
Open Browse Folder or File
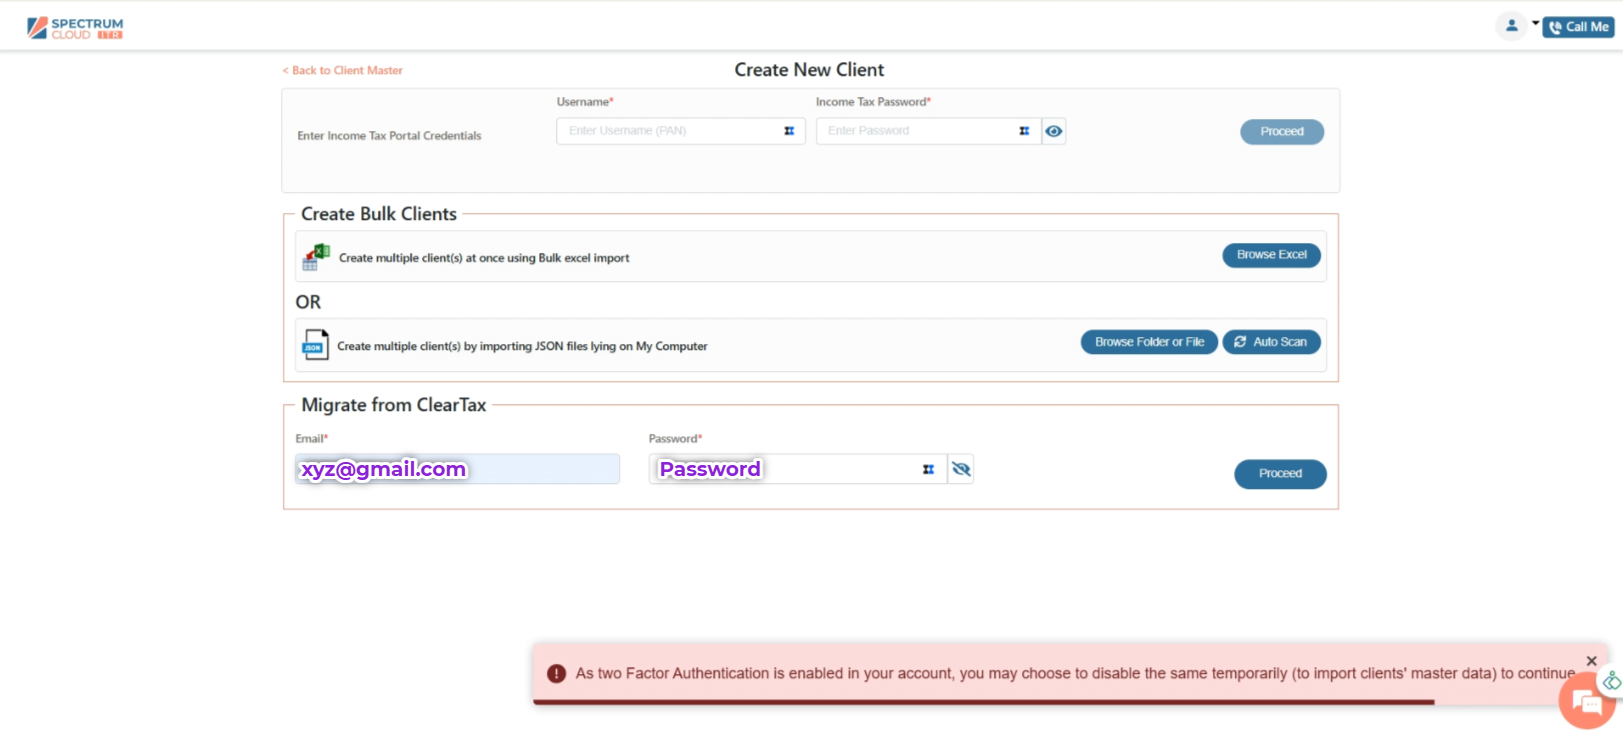(x=1149, y=342)
